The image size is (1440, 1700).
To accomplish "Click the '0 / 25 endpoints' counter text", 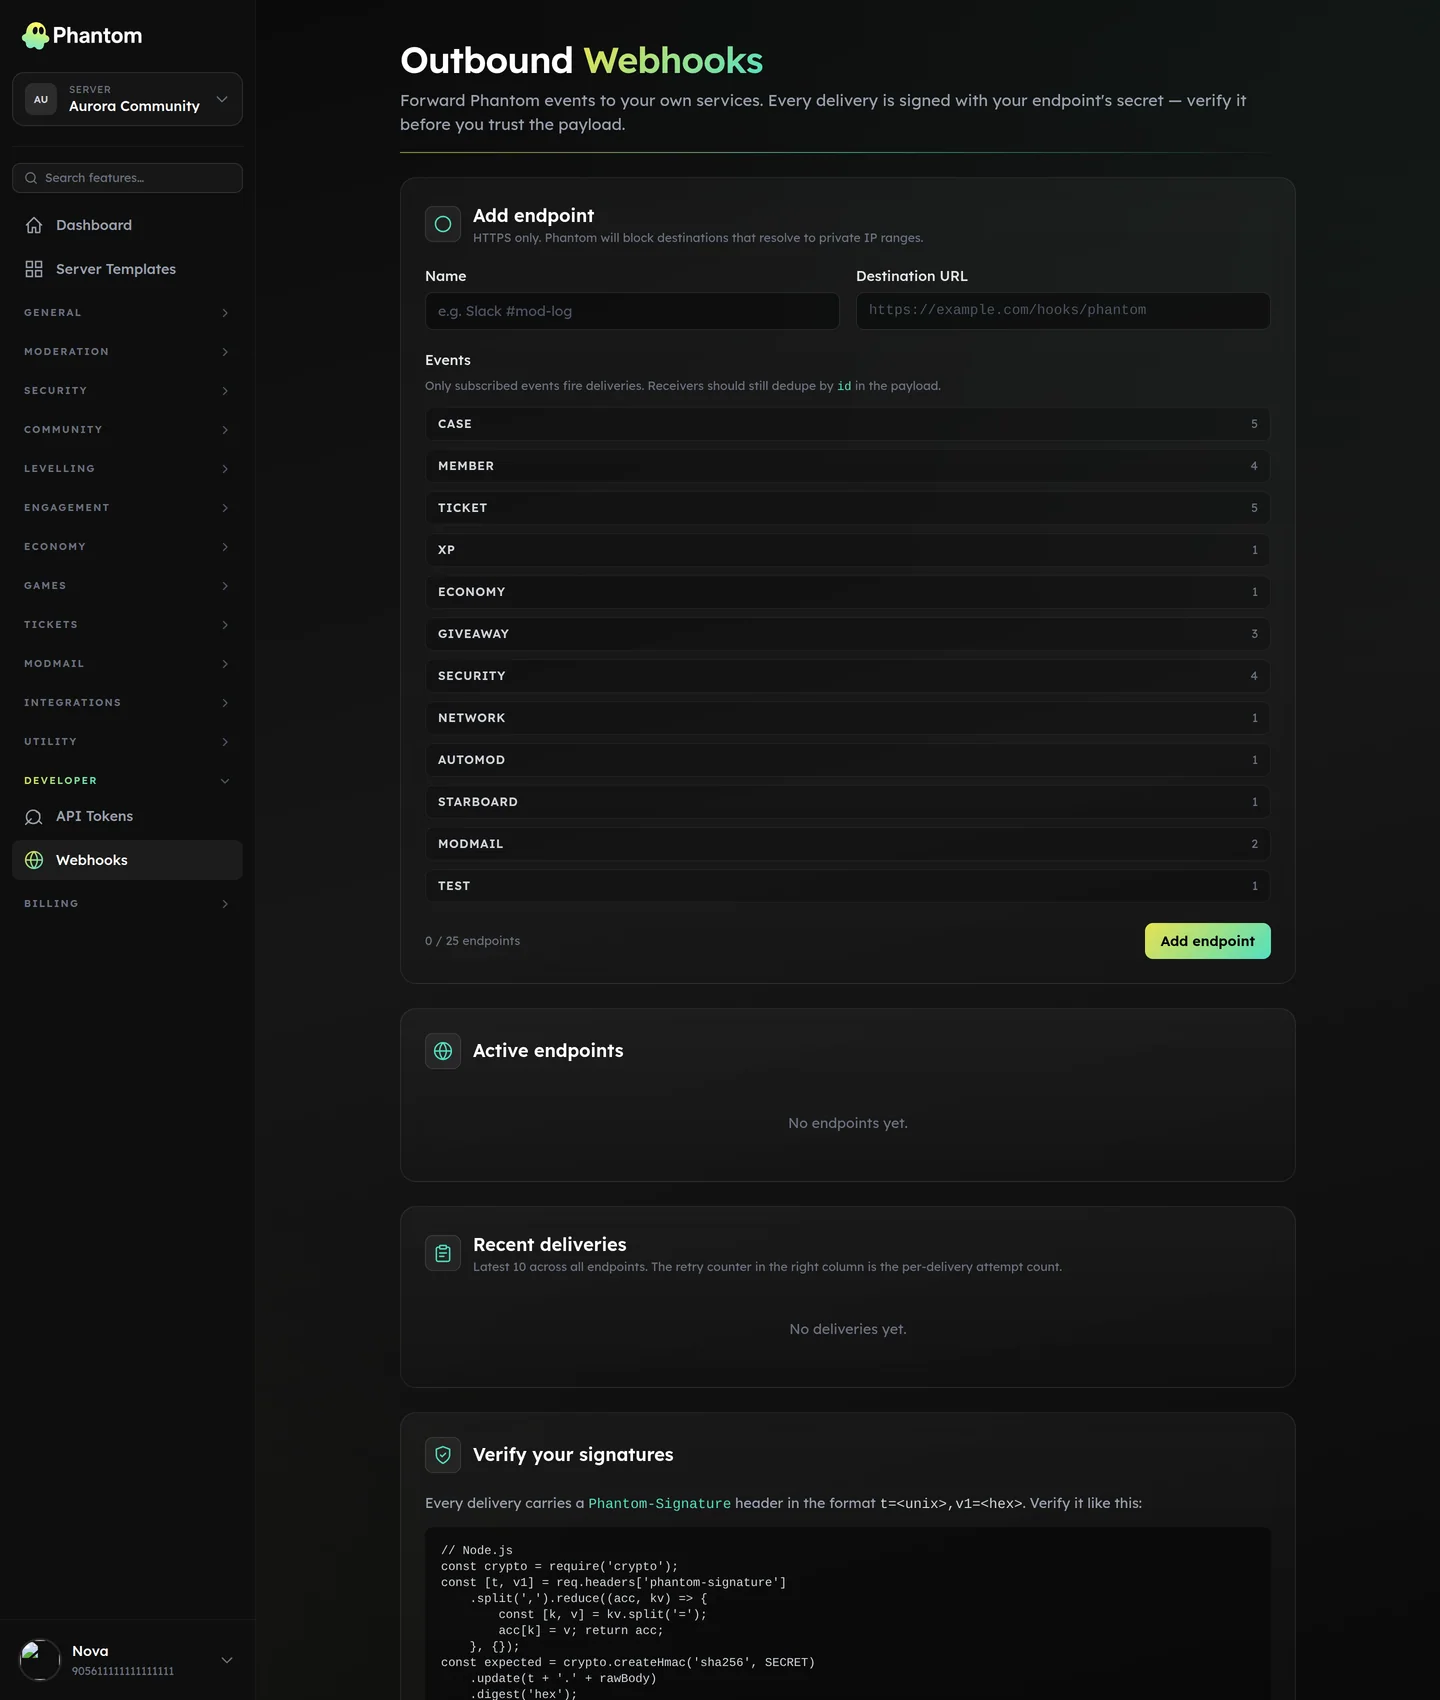I will click(x=472, y=941).
